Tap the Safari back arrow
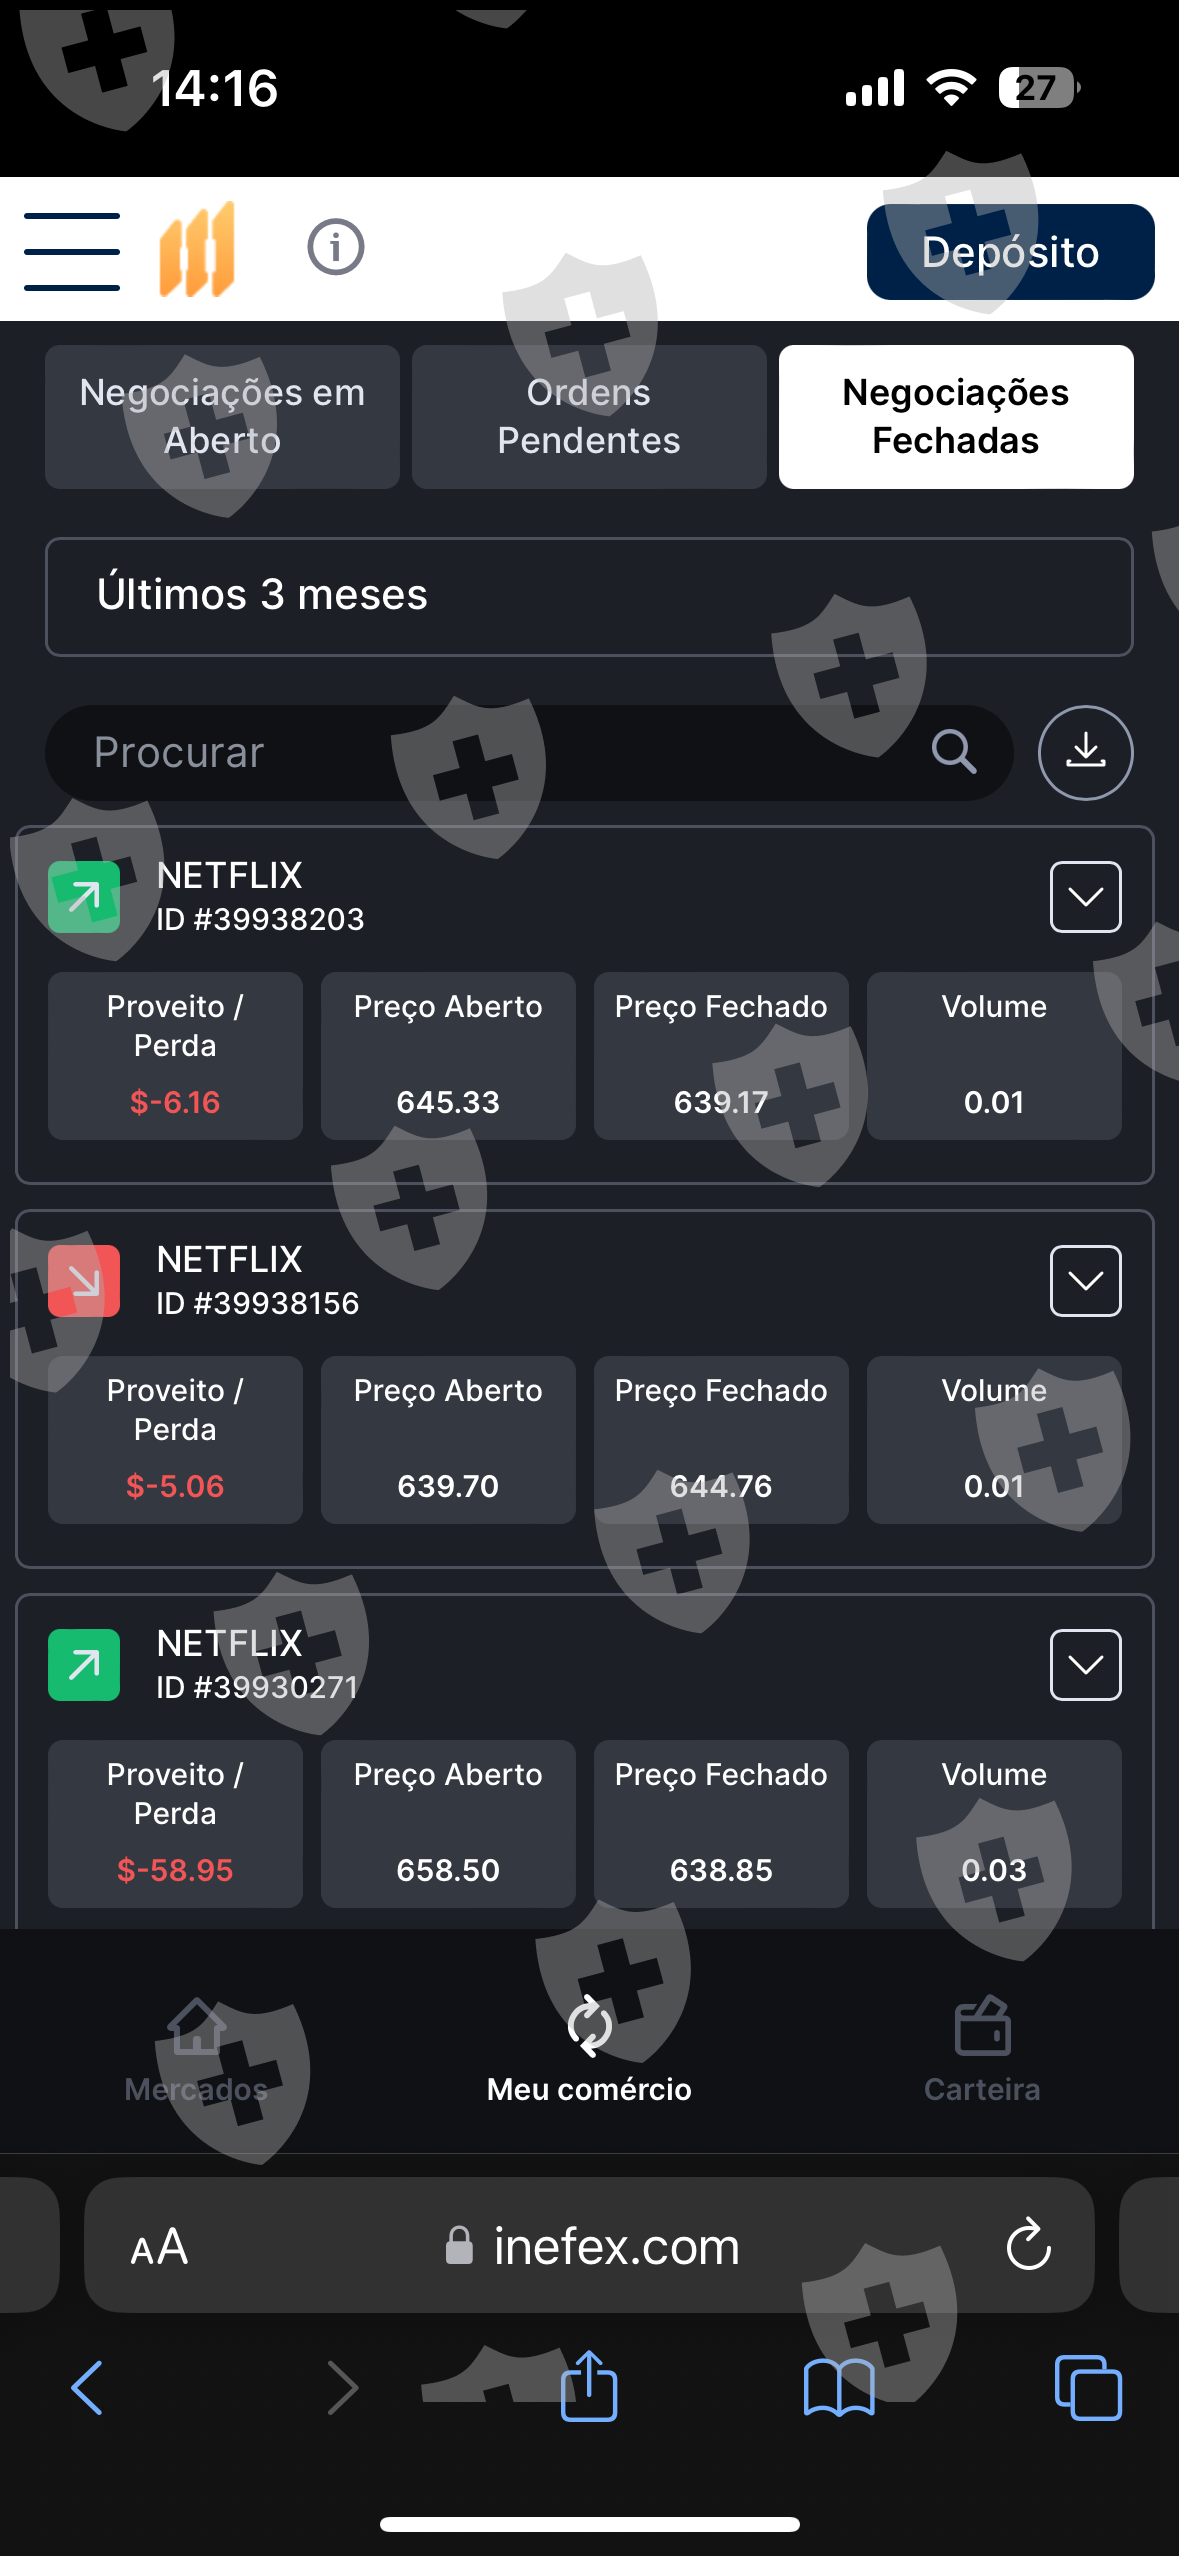Viewport: 1179px width, 2556px height. tap(88, 2387)
